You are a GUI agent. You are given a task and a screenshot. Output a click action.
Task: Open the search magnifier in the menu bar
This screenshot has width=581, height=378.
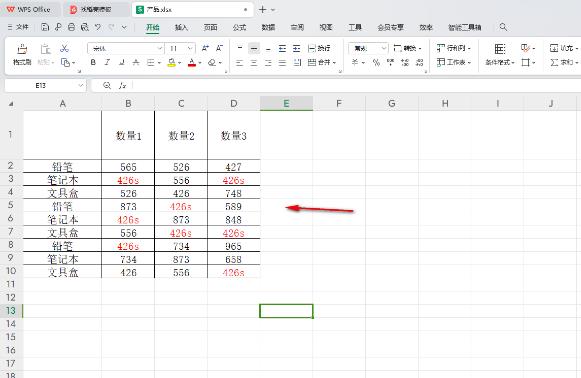[x=503, y=27]
